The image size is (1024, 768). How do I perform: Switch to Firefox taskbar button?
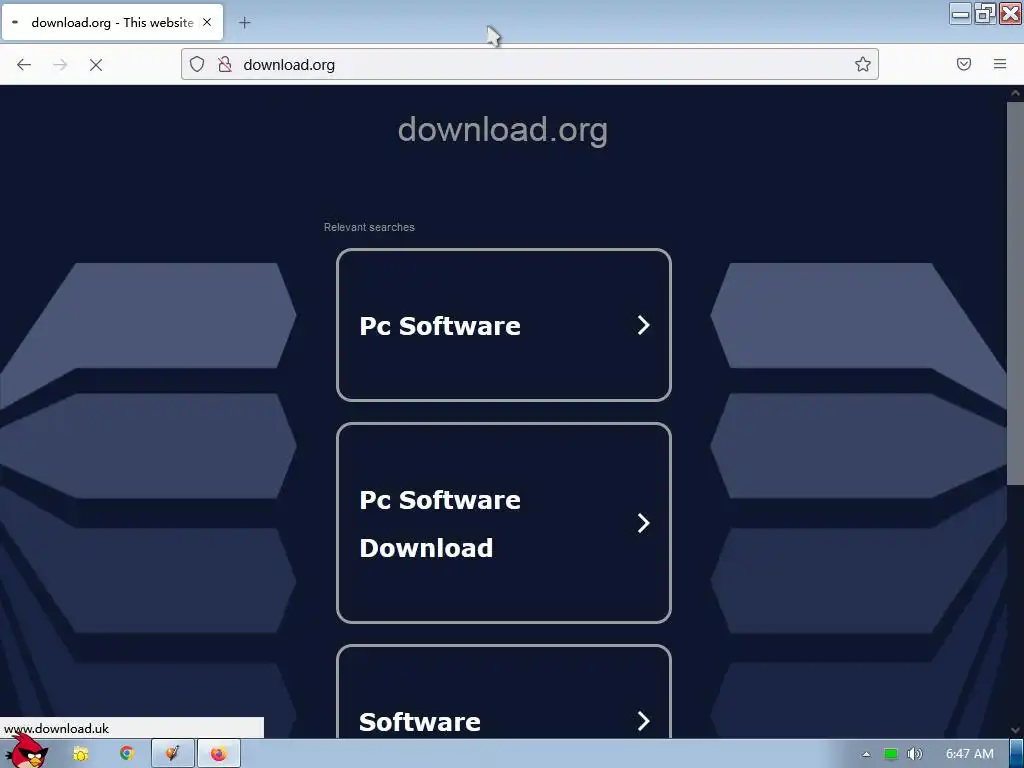coord(218,754)
